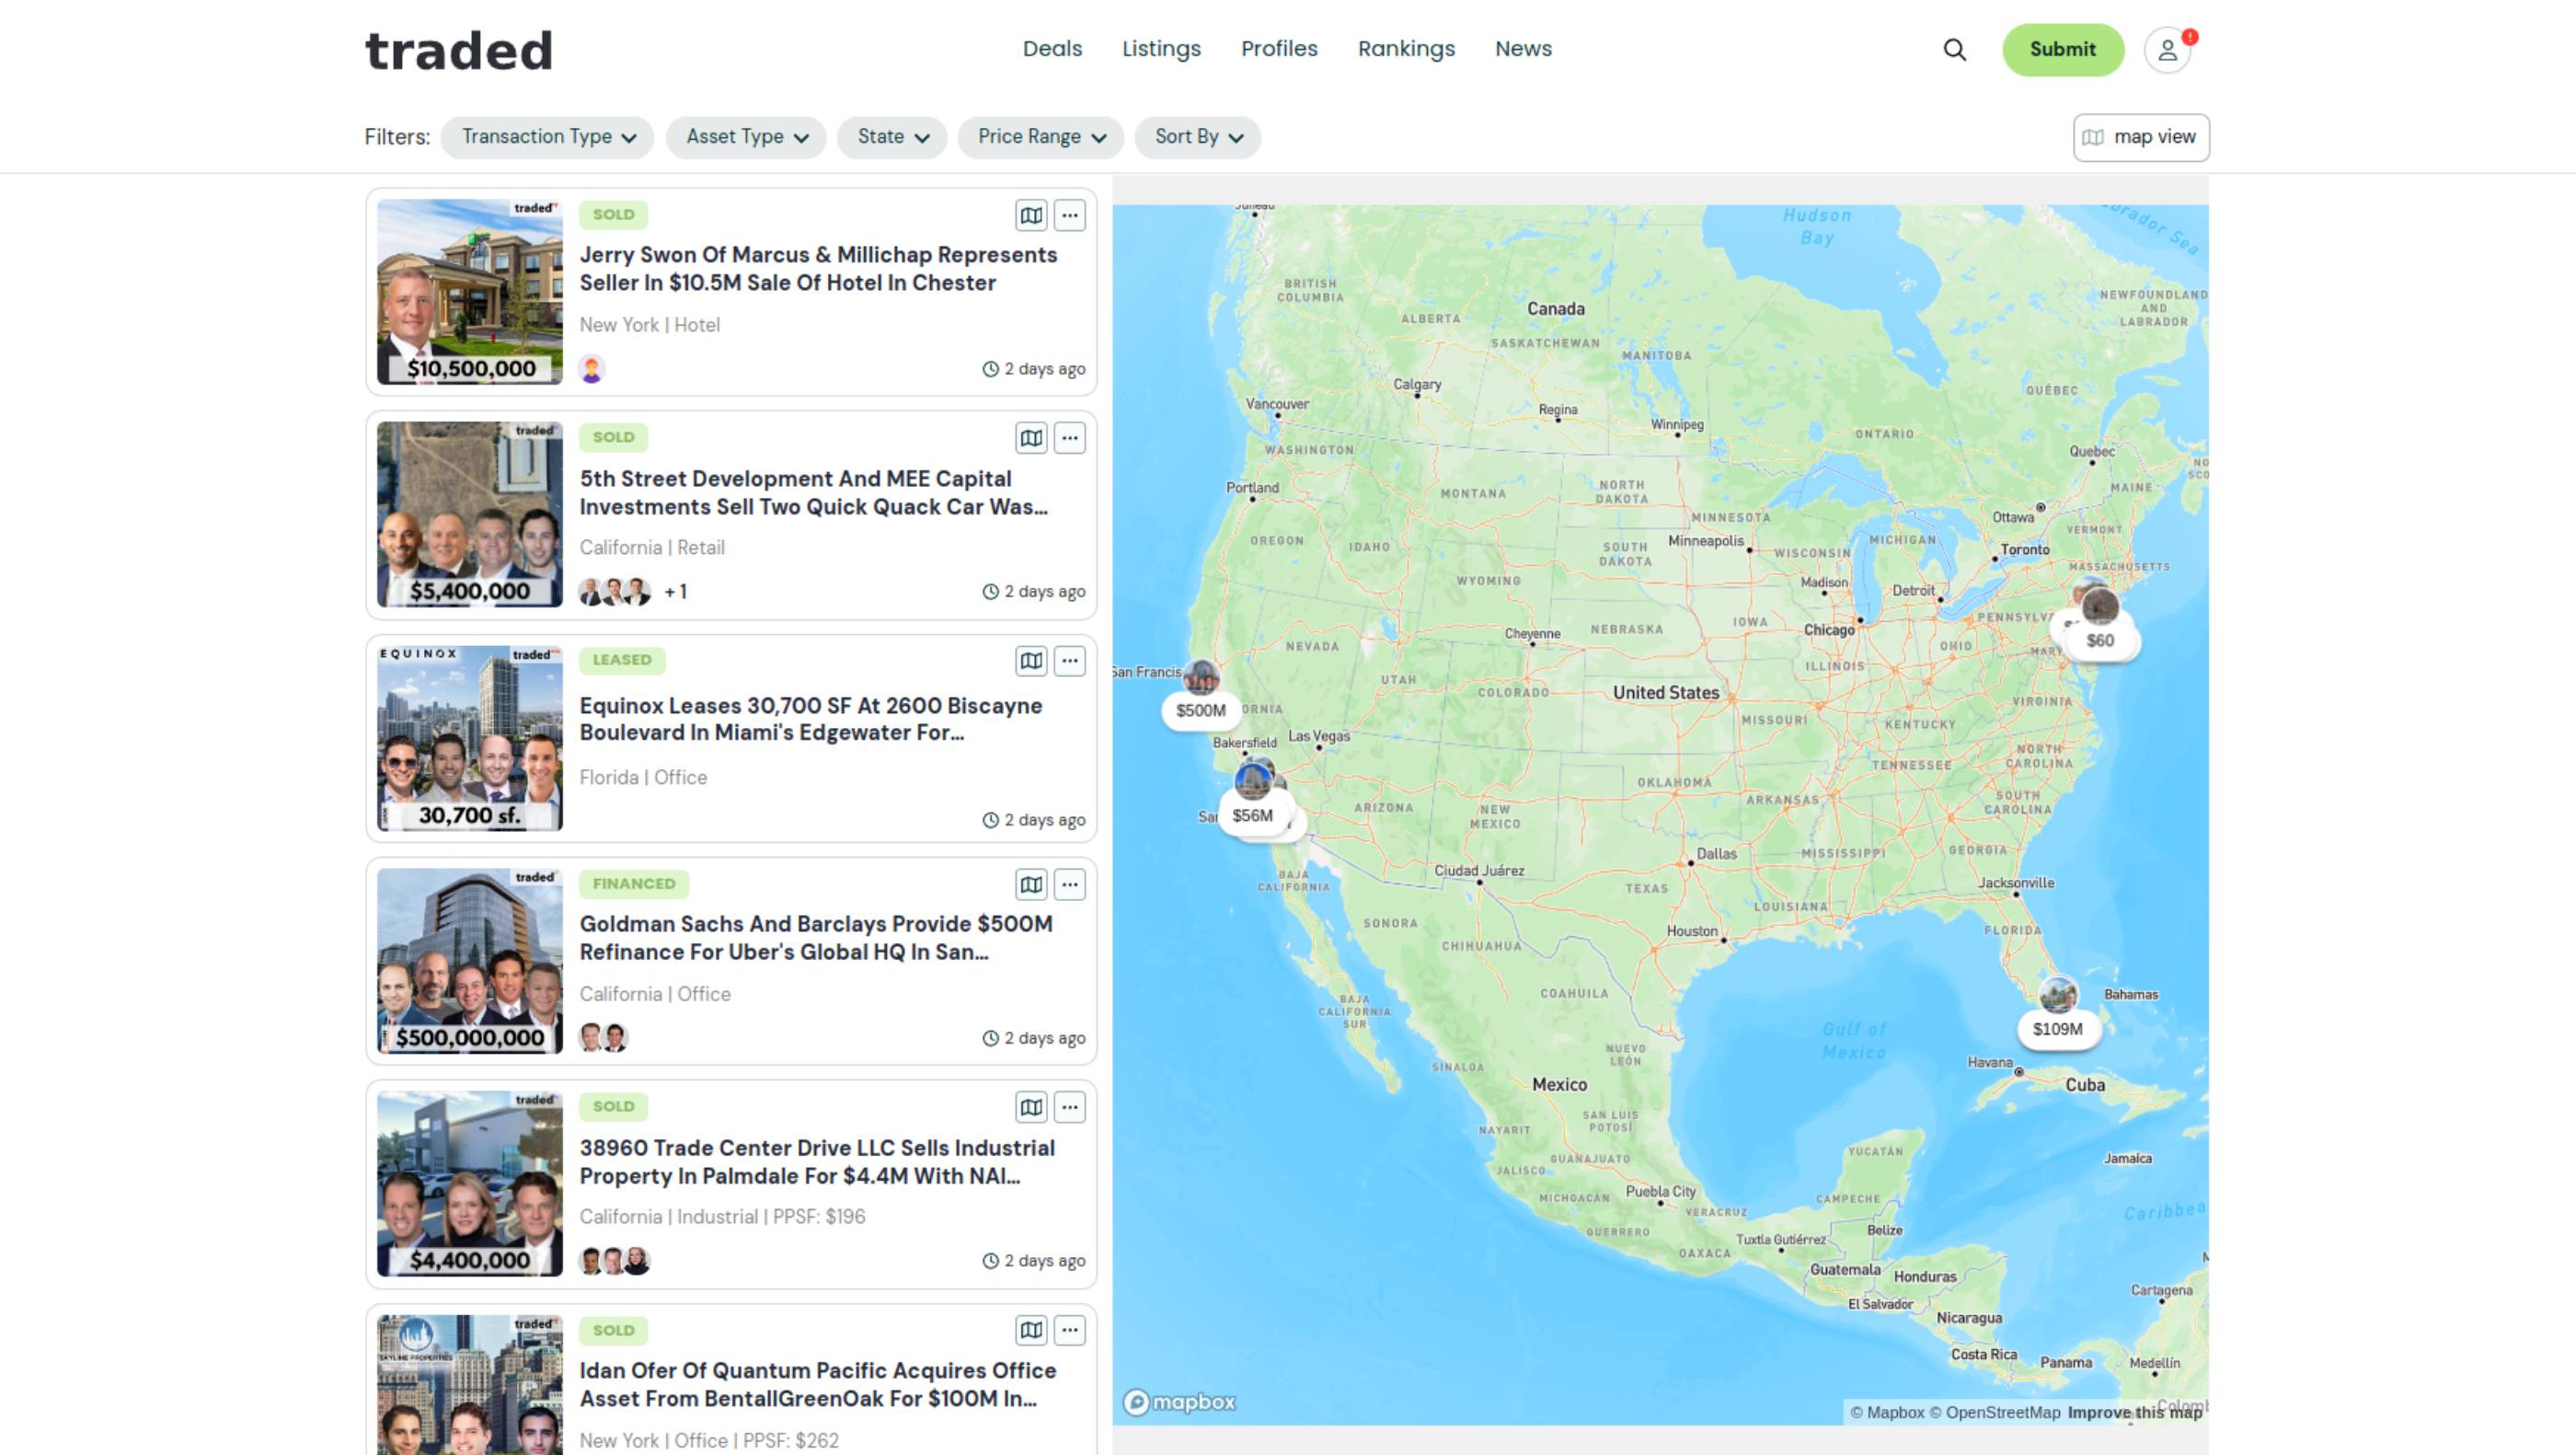Image resolution: width=2576 pixels, height=1455 pixels.
Task: Select the $109M map marker in Florida
Action: (x=2057, y=1029)
